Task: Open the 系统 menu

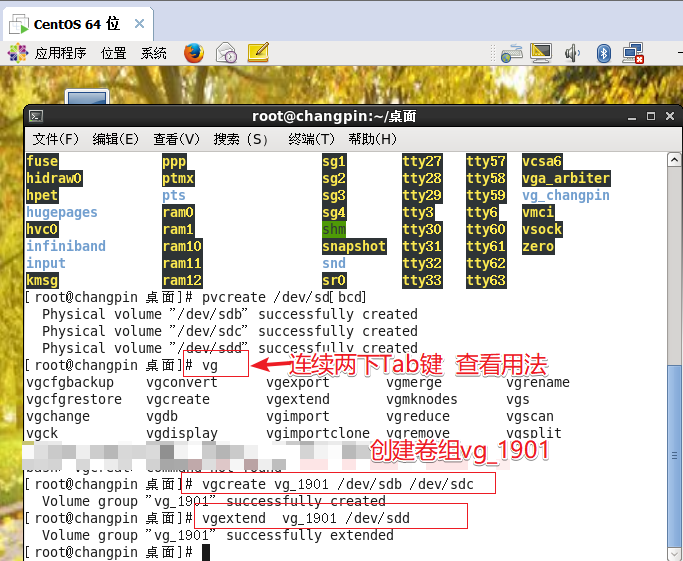Action: point(153,53)
